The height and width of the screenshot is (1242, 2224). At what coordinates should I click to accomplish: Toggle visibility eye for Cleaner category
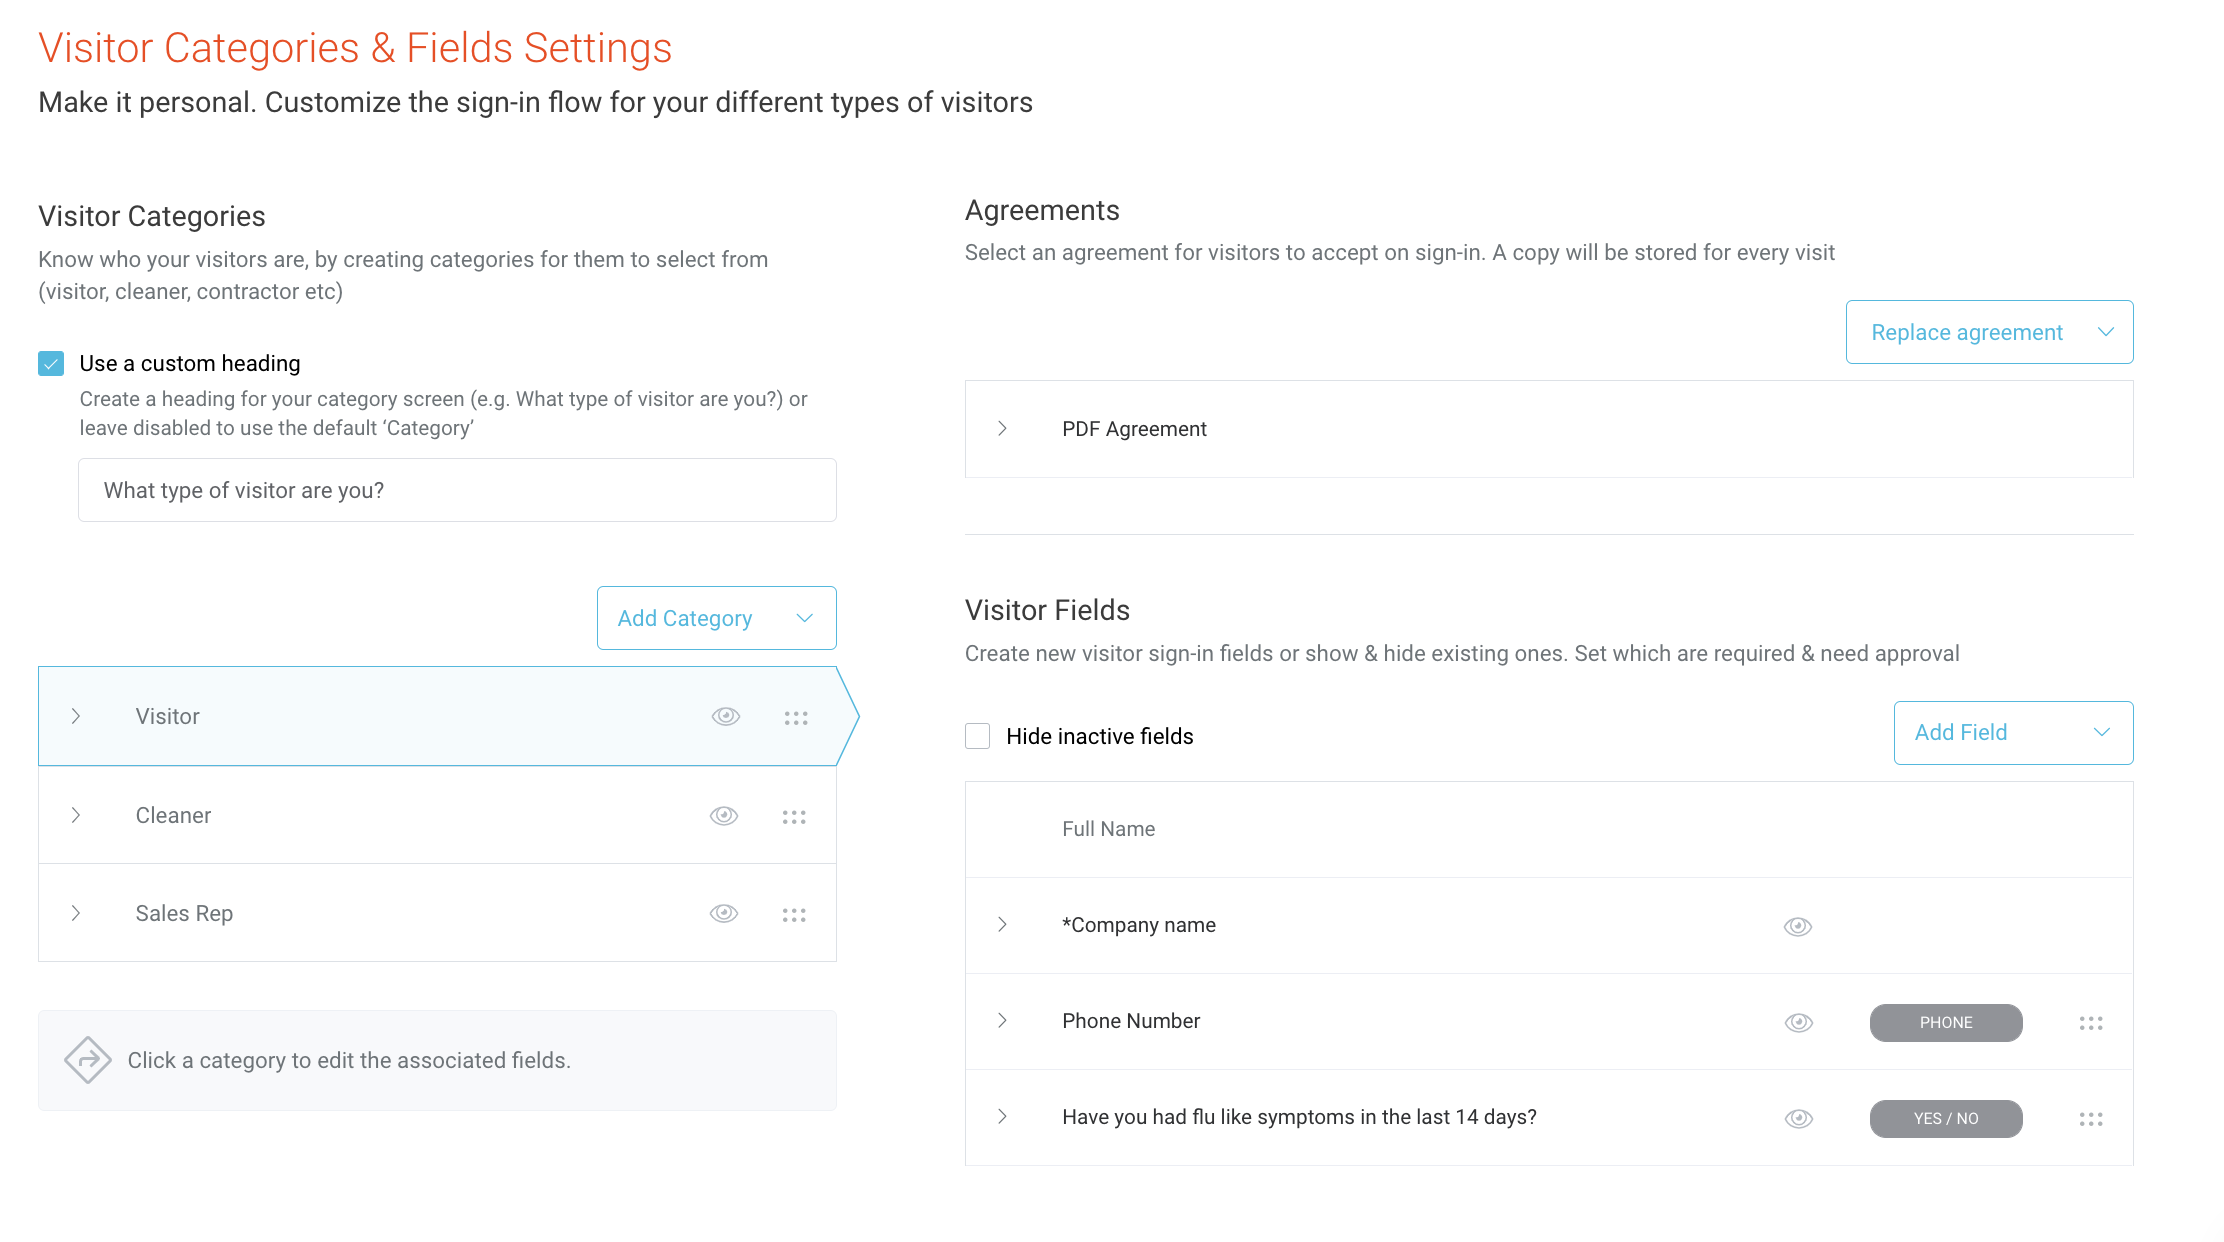(x=724, y=816)
